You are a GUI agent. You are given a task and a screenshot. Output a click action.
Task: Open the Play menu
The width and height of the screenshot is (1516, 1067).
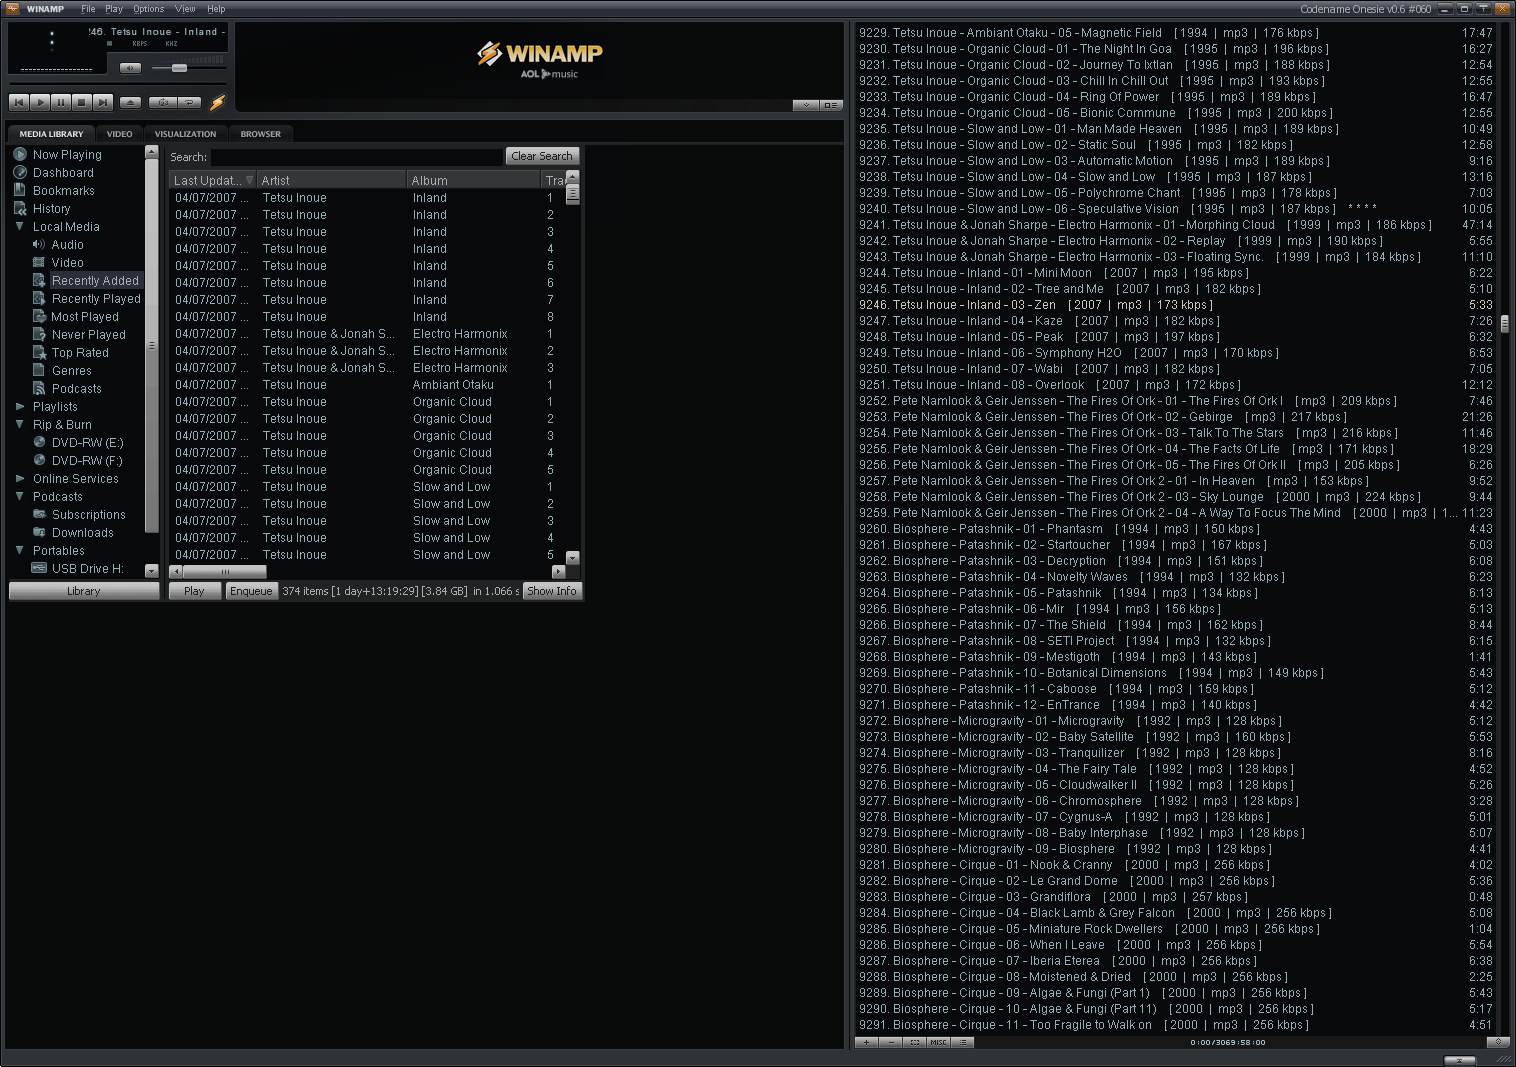(x=114, y=9)
